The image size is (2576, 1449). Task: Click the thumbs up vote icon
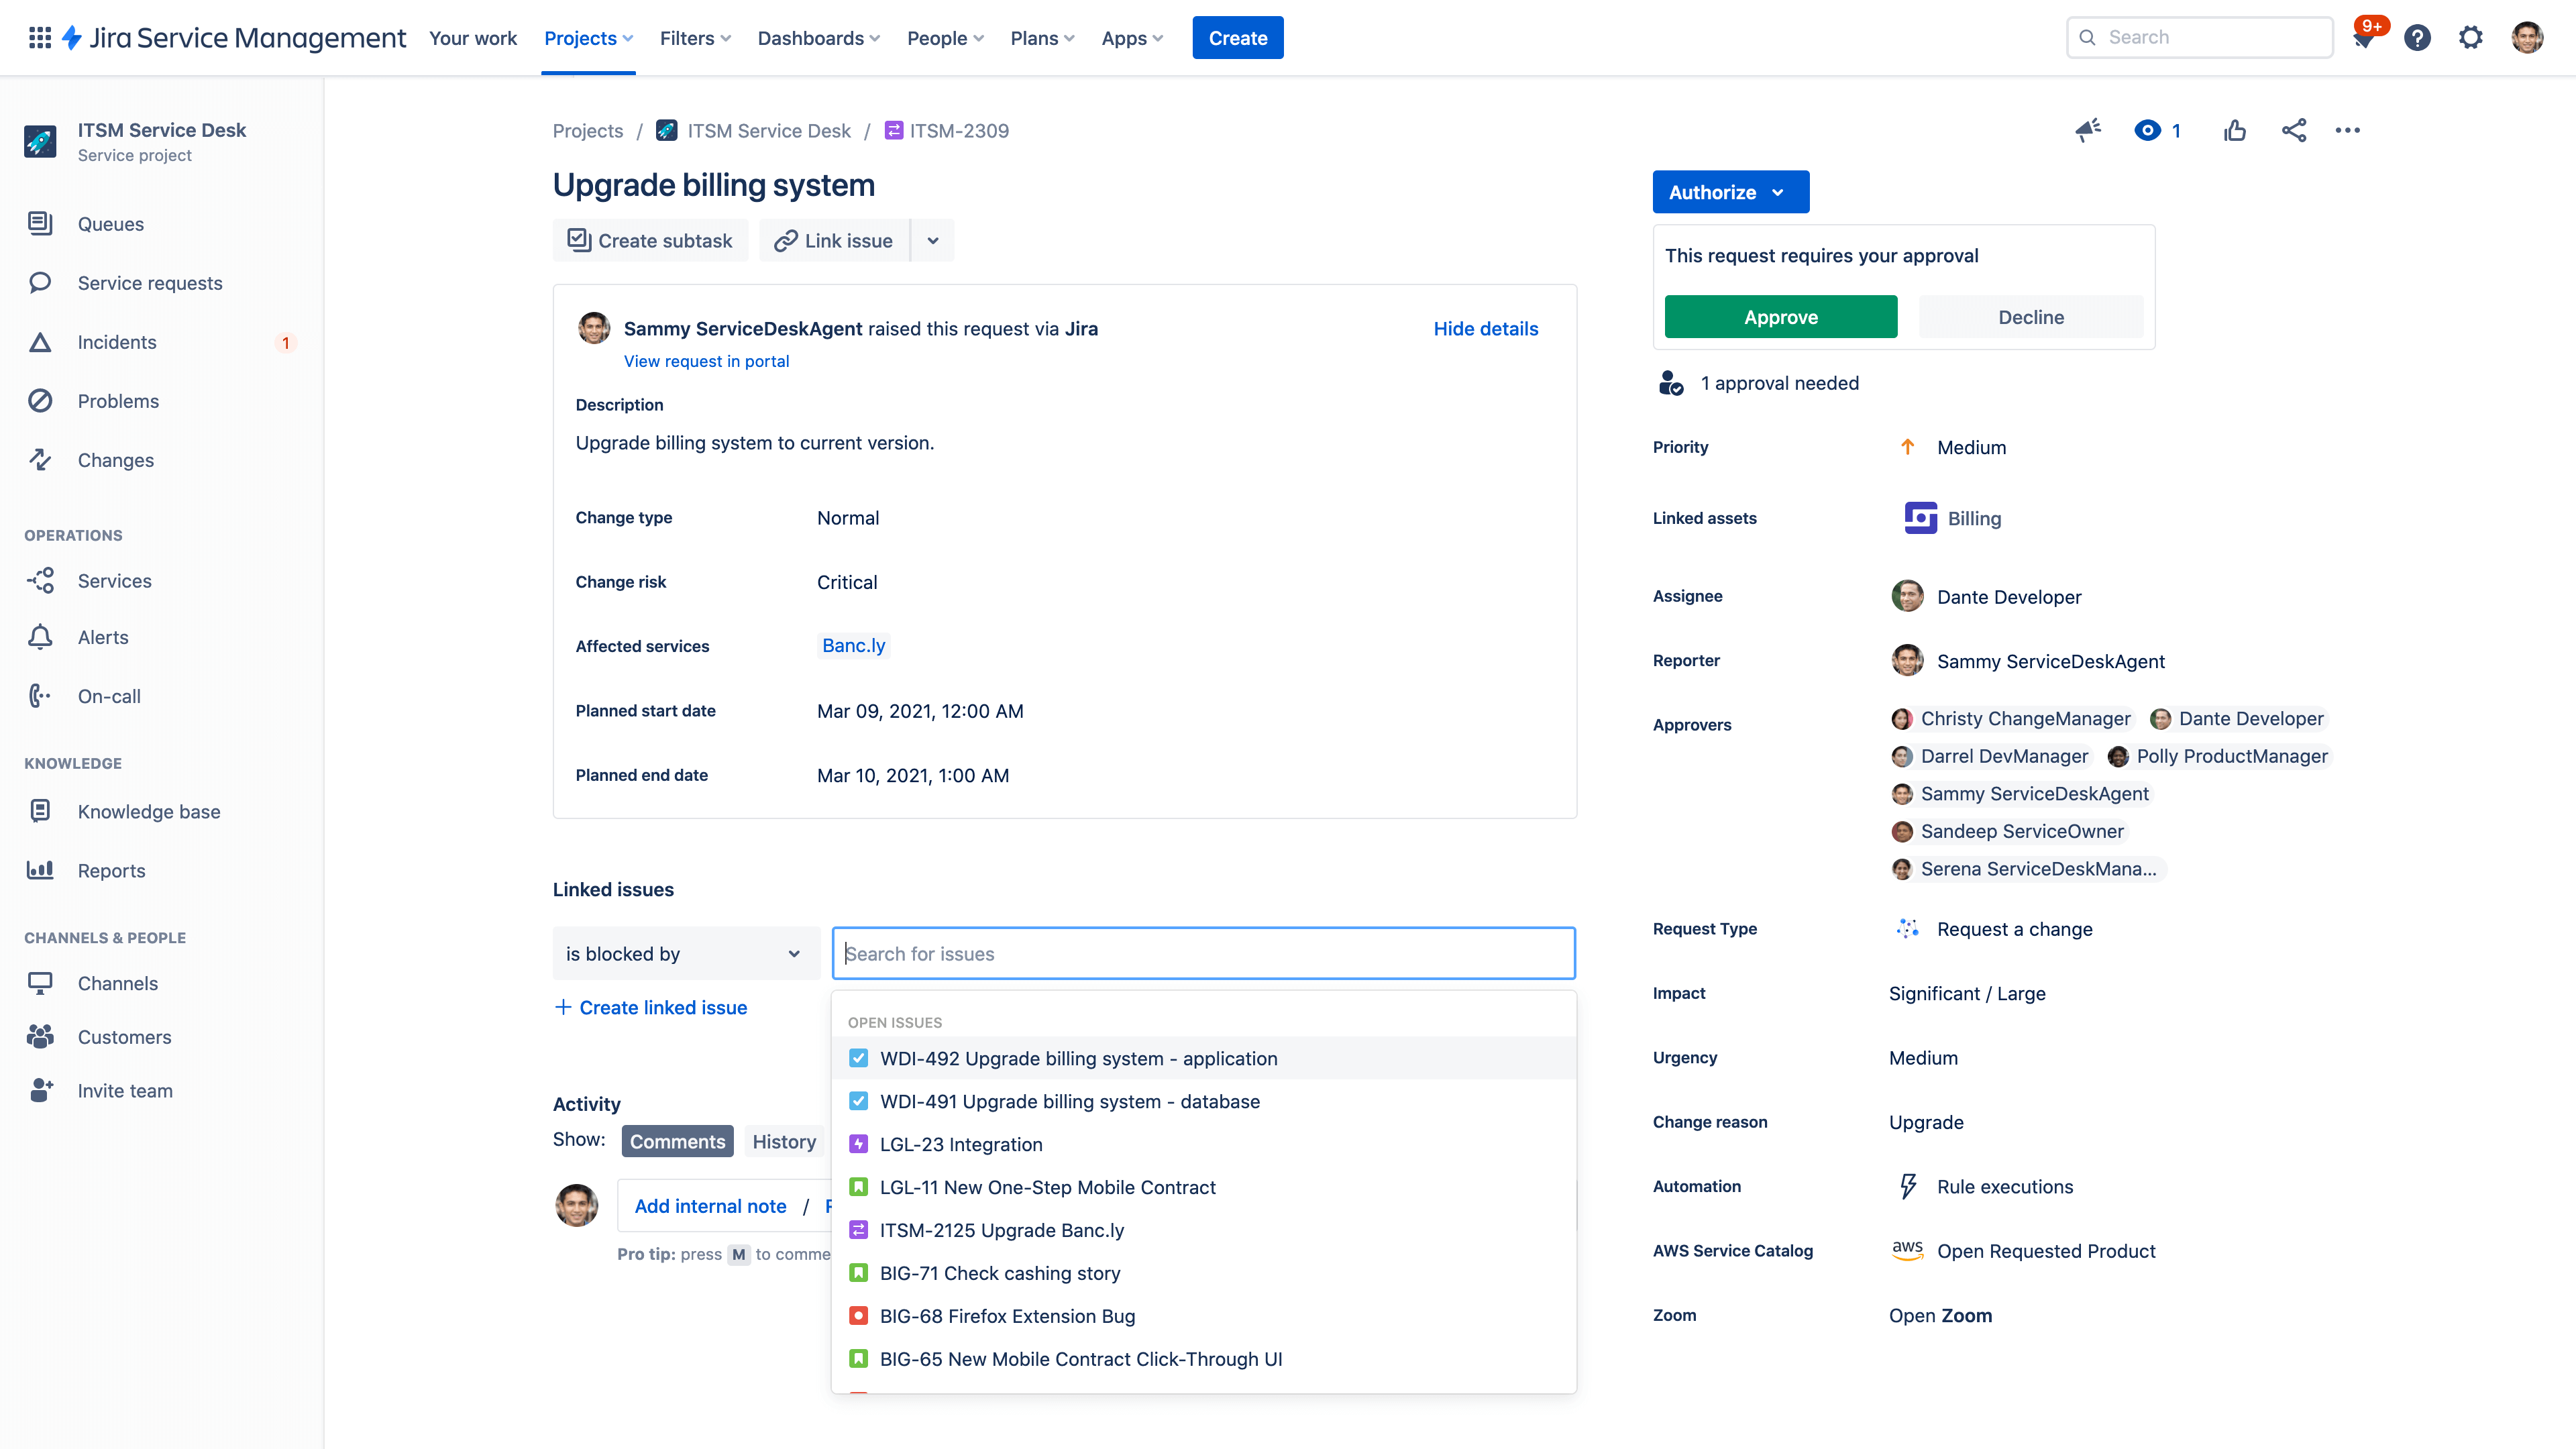(x=2234, y=130)
